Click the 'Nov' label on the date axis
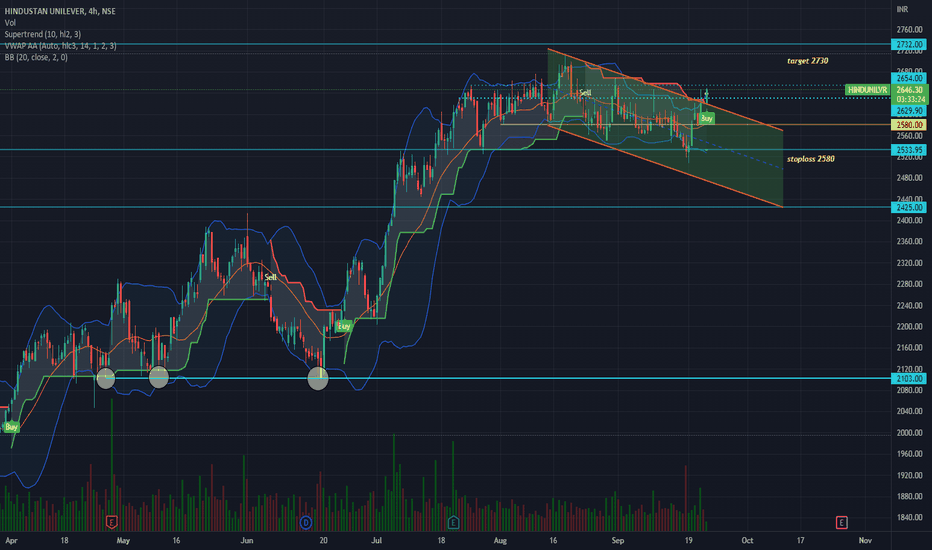 click(x=865, y=540)
